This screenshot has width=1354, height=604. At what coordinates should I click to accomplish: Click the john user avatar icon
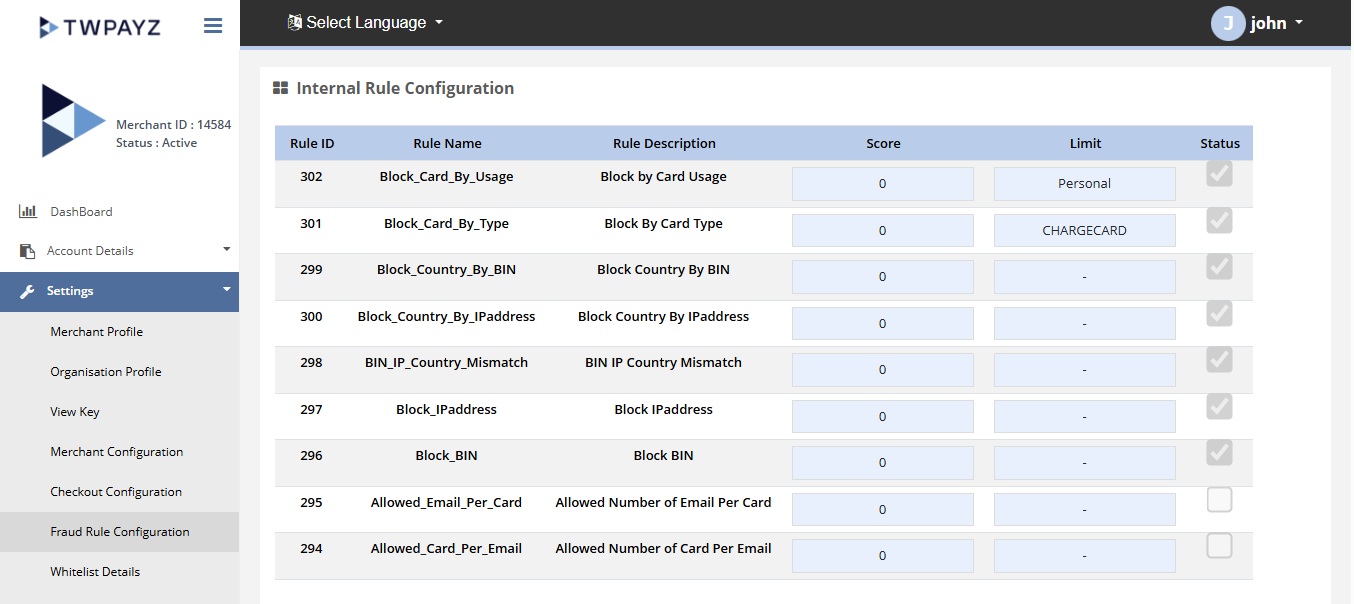click(x=1227, y=23)
